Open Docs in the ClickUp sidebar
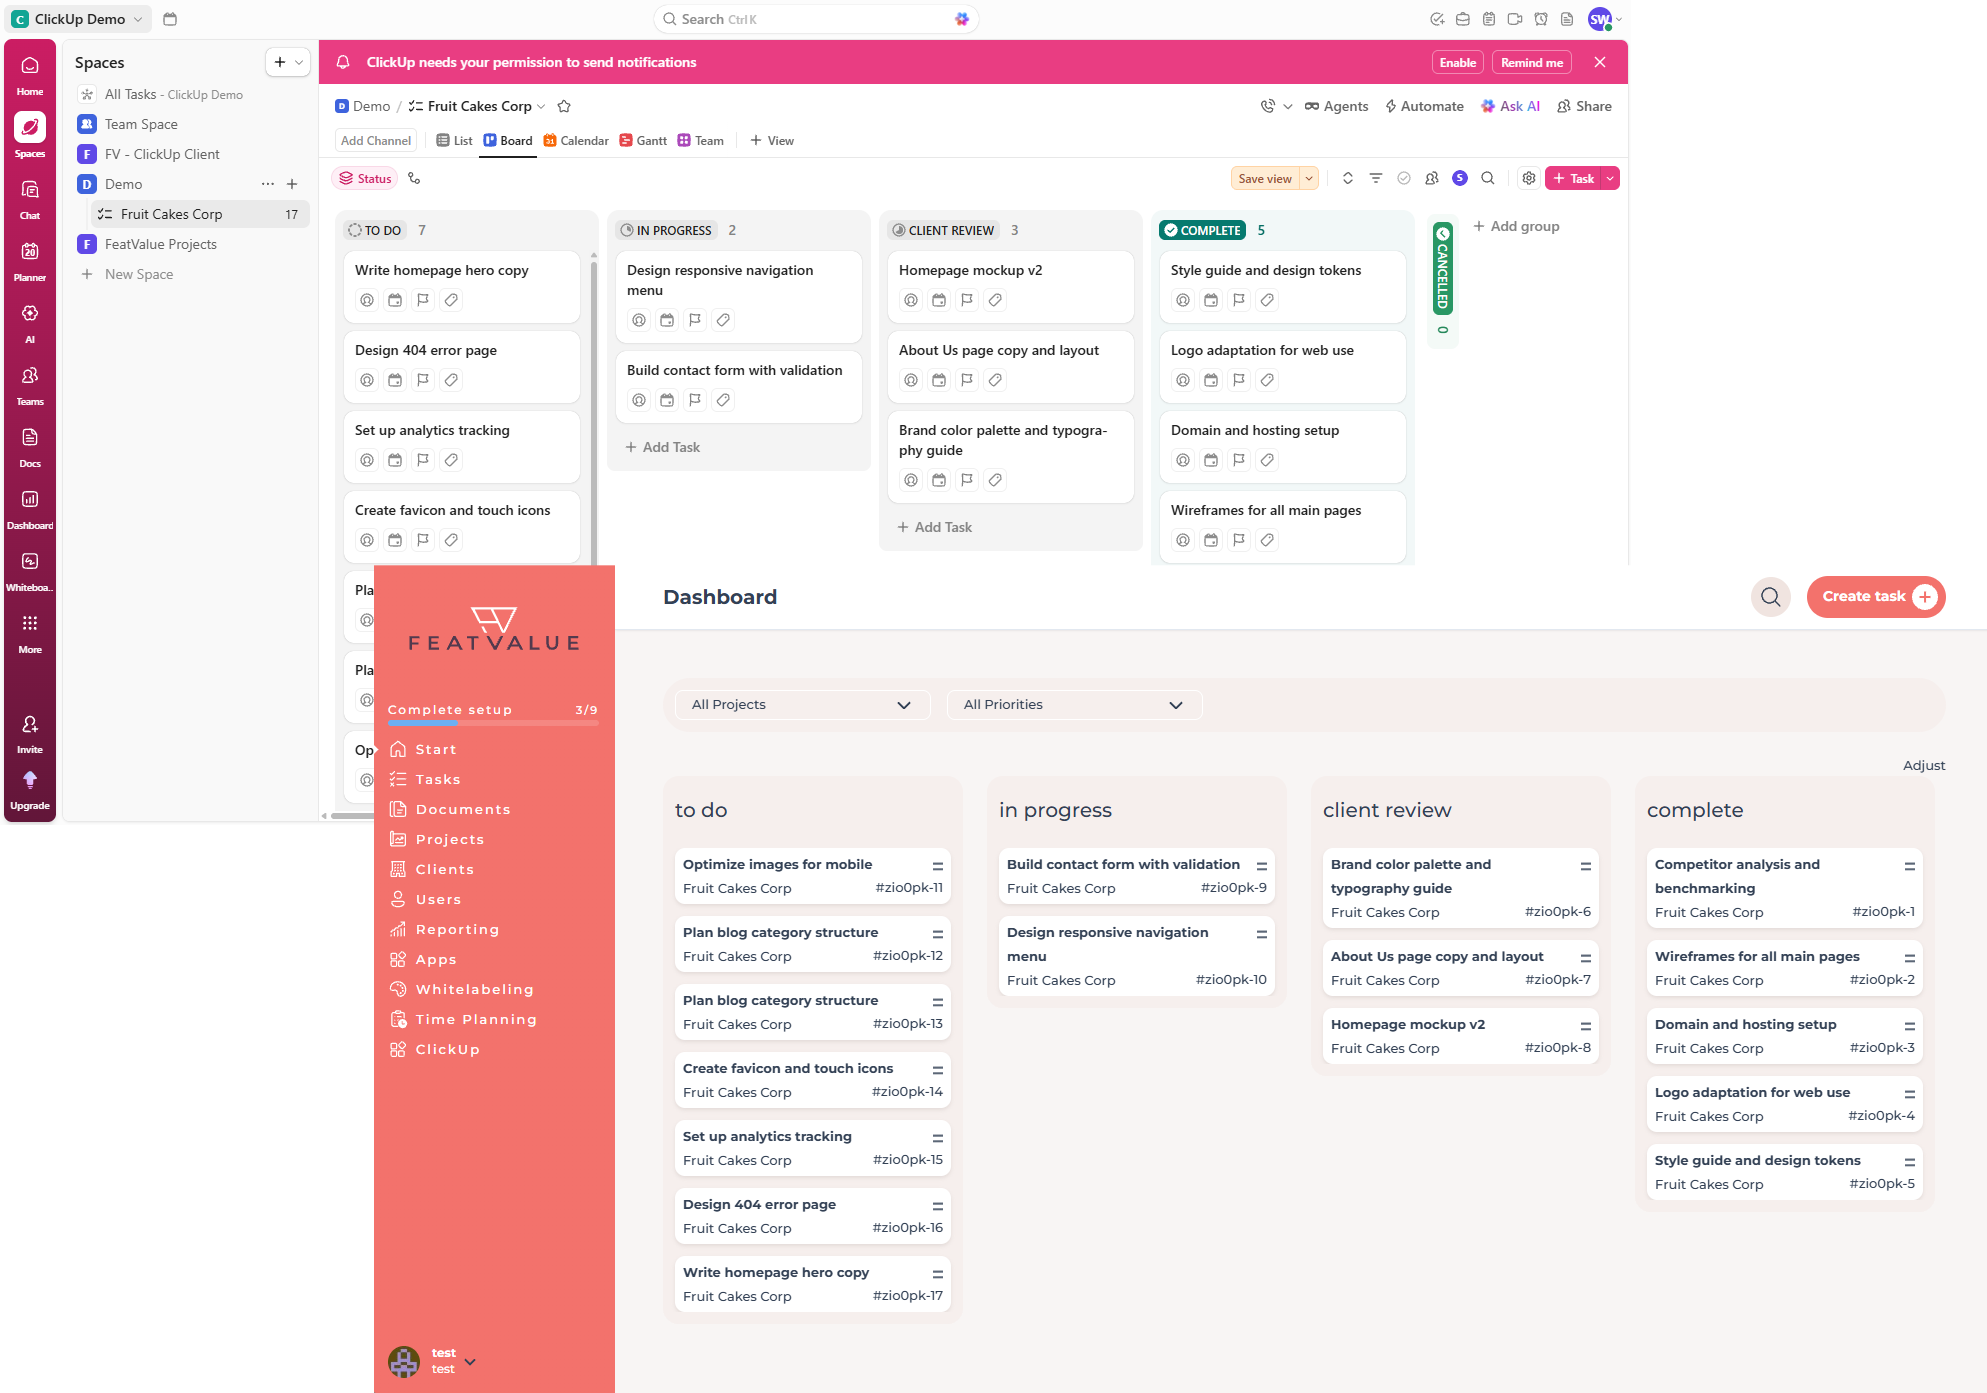The height and width of the screenshot is (1393, 1987). point(30,447)
